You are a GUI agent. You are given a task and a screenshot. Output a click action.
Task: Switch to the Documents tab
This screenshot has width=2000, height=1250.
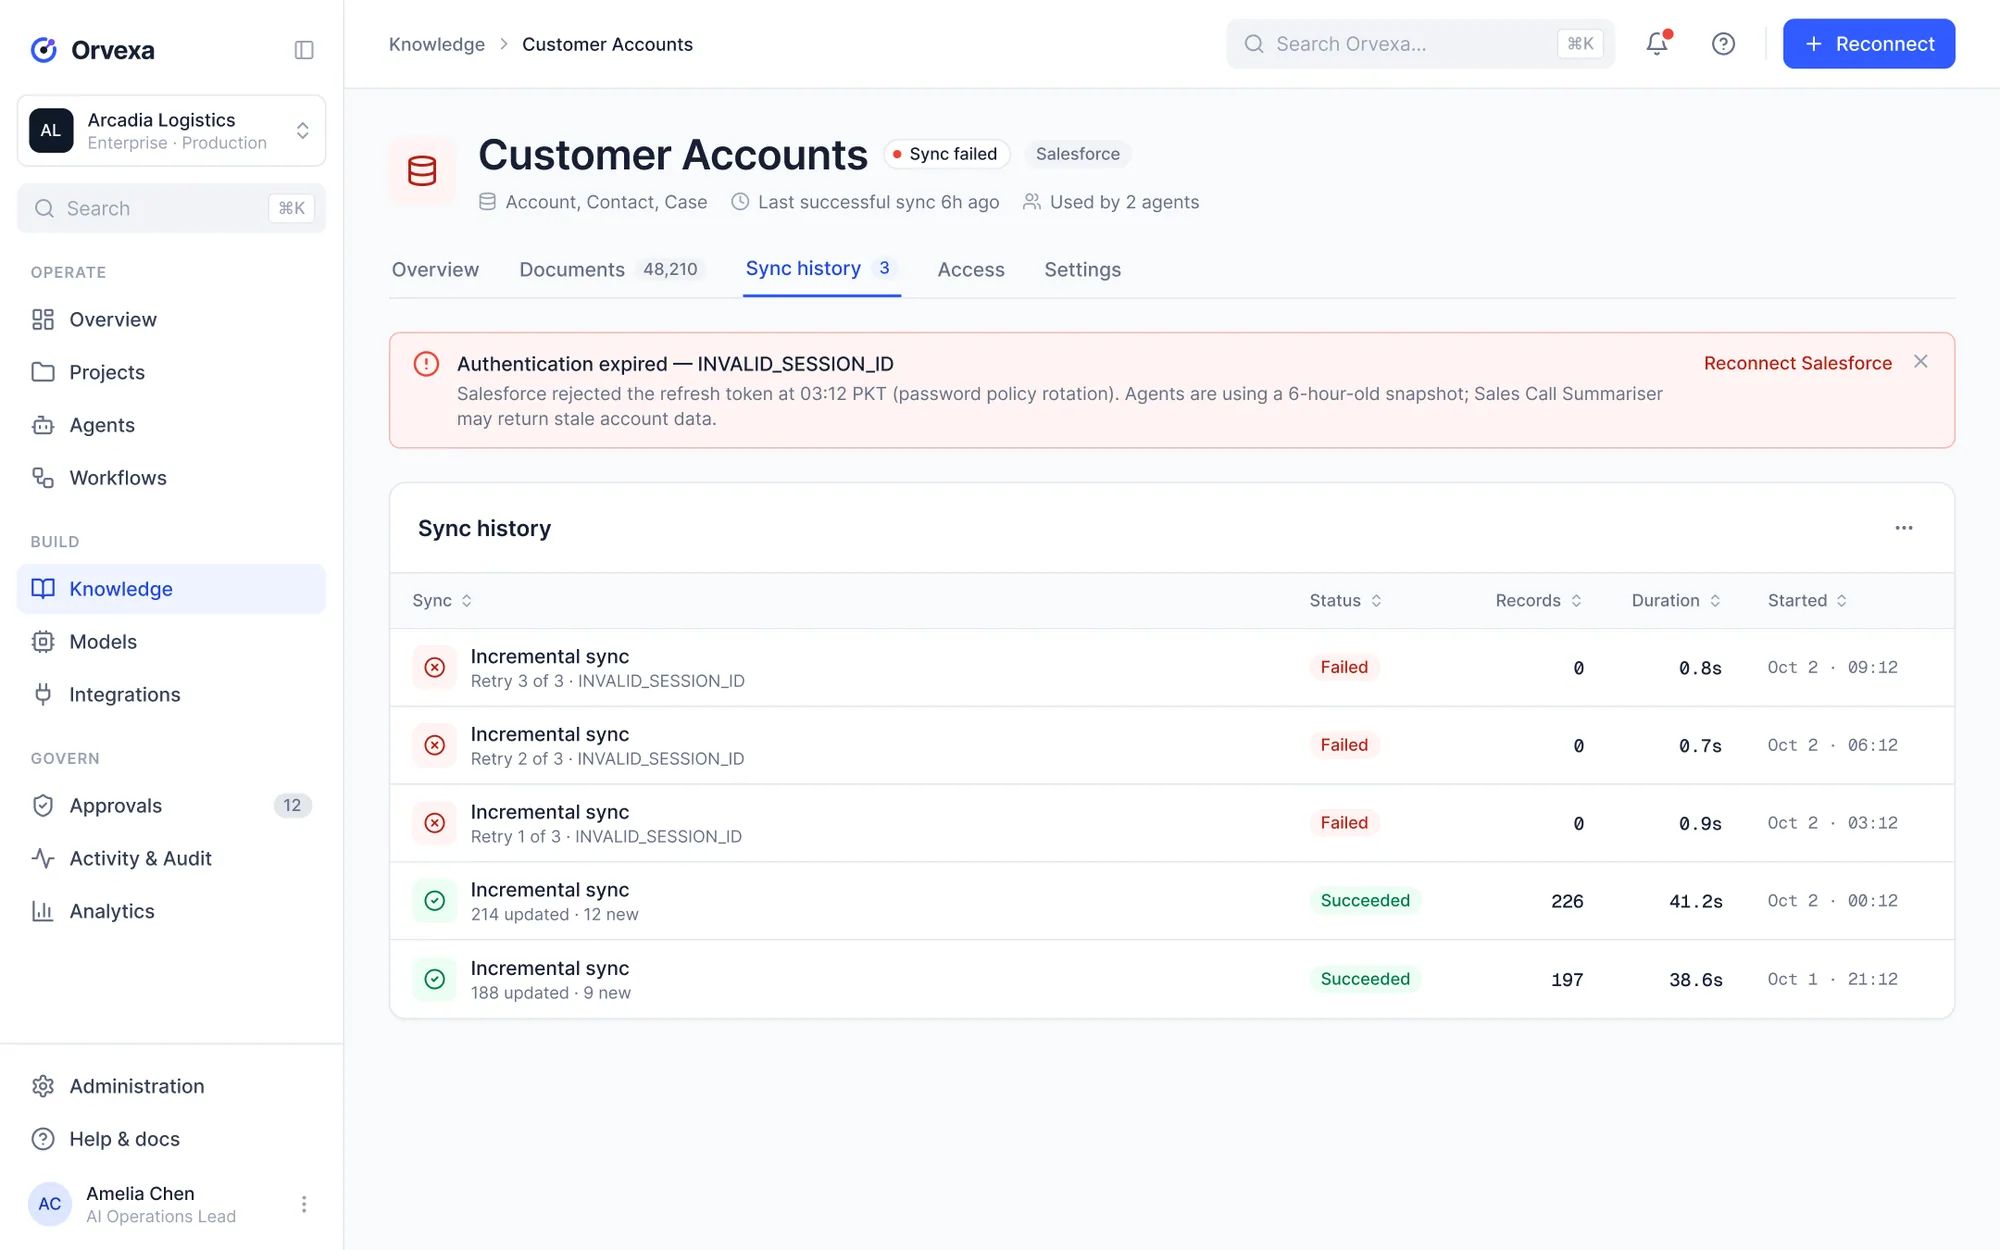pos(612,269)
